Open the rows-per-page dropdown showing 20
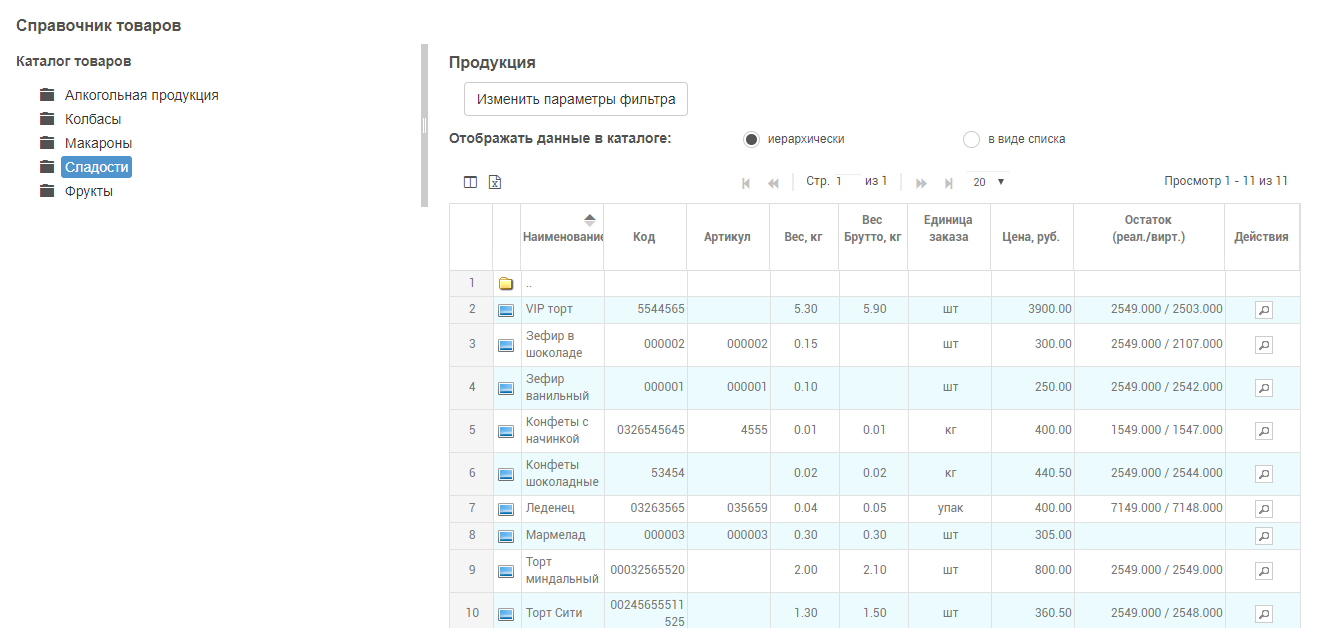Screen dimensions: 1338x628 988,182
